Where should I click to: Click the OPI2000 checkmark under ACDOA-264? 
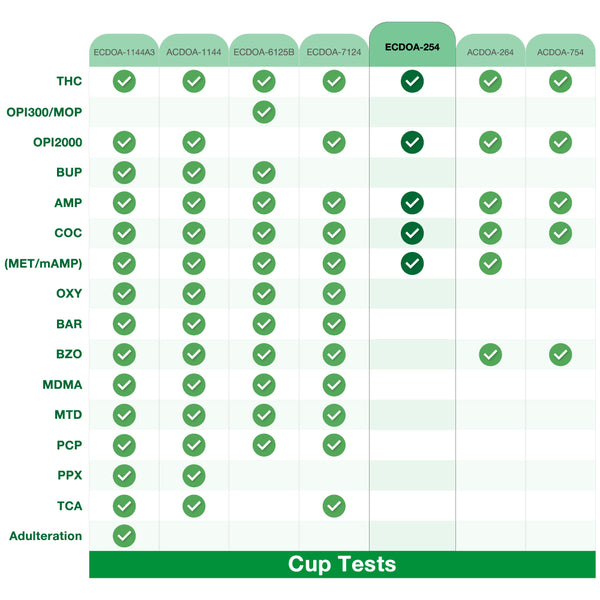pyautogui.click(x=490, y=142)
